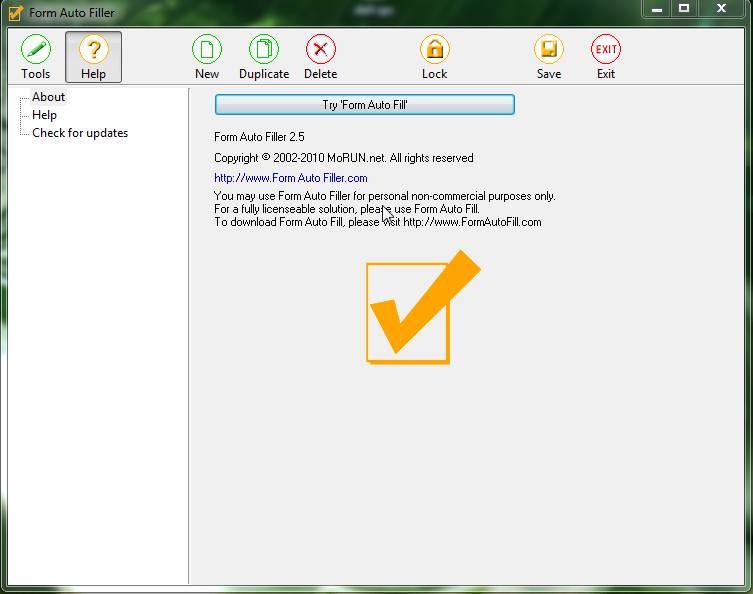Click the Duplicate toolbar icon
The height and width of the screenshot is (594, 753).
tap(264, 57)
